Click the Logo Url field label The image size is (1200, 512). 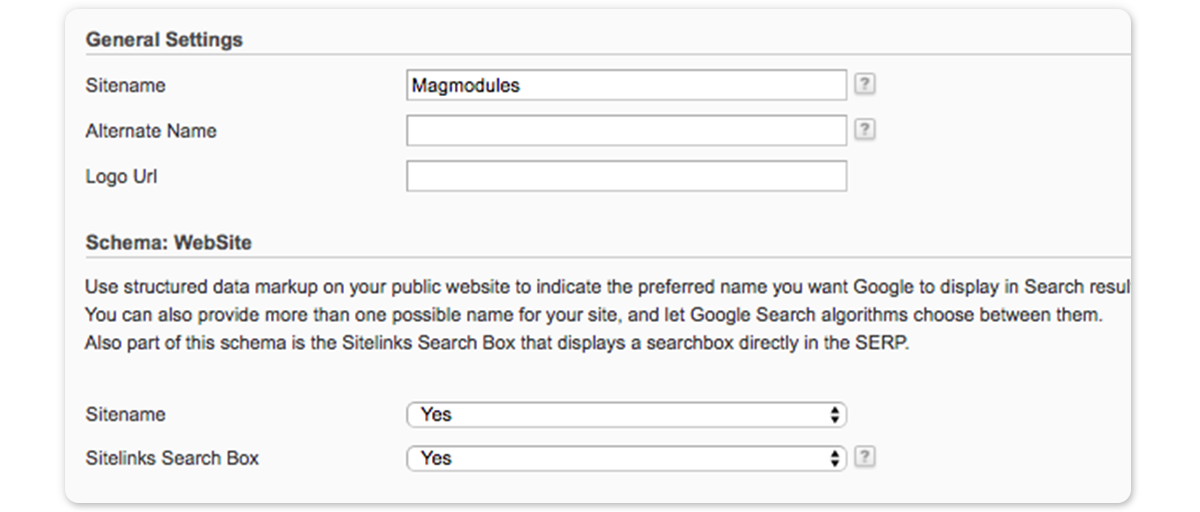coord(122,177)
